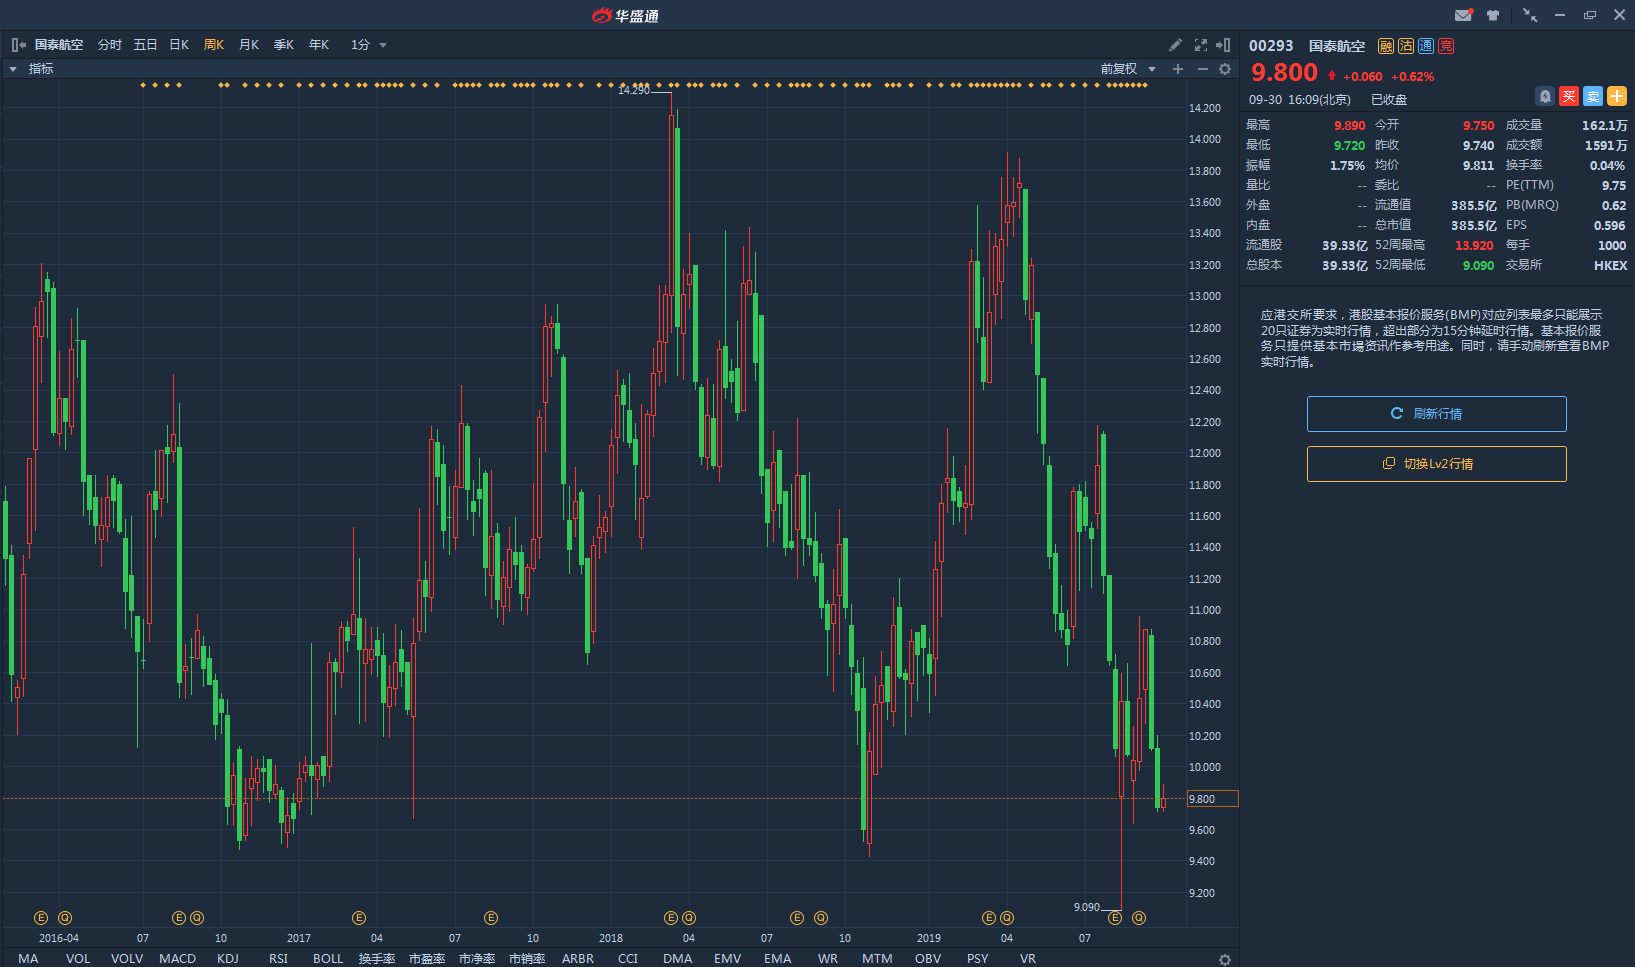Toggle the KDJ indicator
Viewport: 1635px width, 967px height.
tap(228, 958)
